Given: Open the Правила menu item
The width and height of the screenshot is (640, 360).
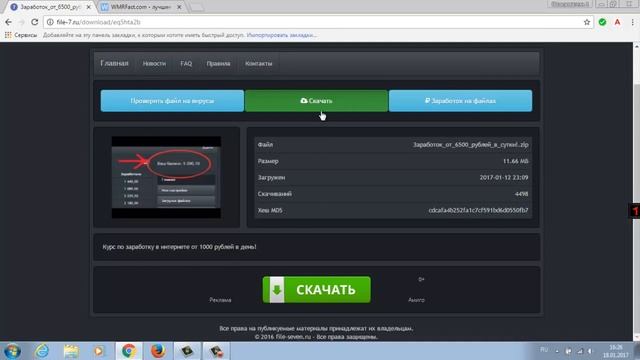Looking at the screenshot, I should pos(218,64).
